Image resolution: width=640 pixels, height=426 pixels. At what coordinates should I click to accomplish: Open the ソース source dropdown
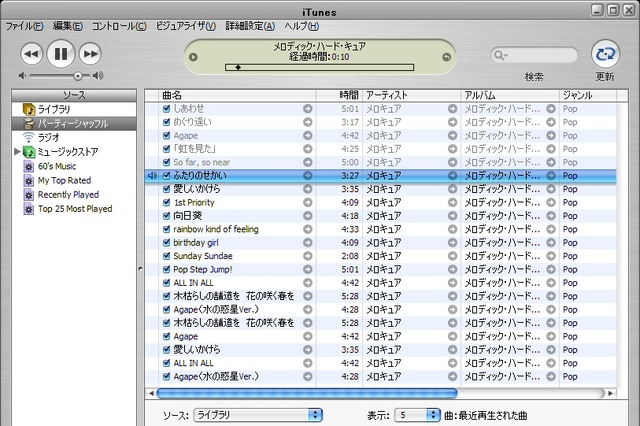tap(258, 415)
